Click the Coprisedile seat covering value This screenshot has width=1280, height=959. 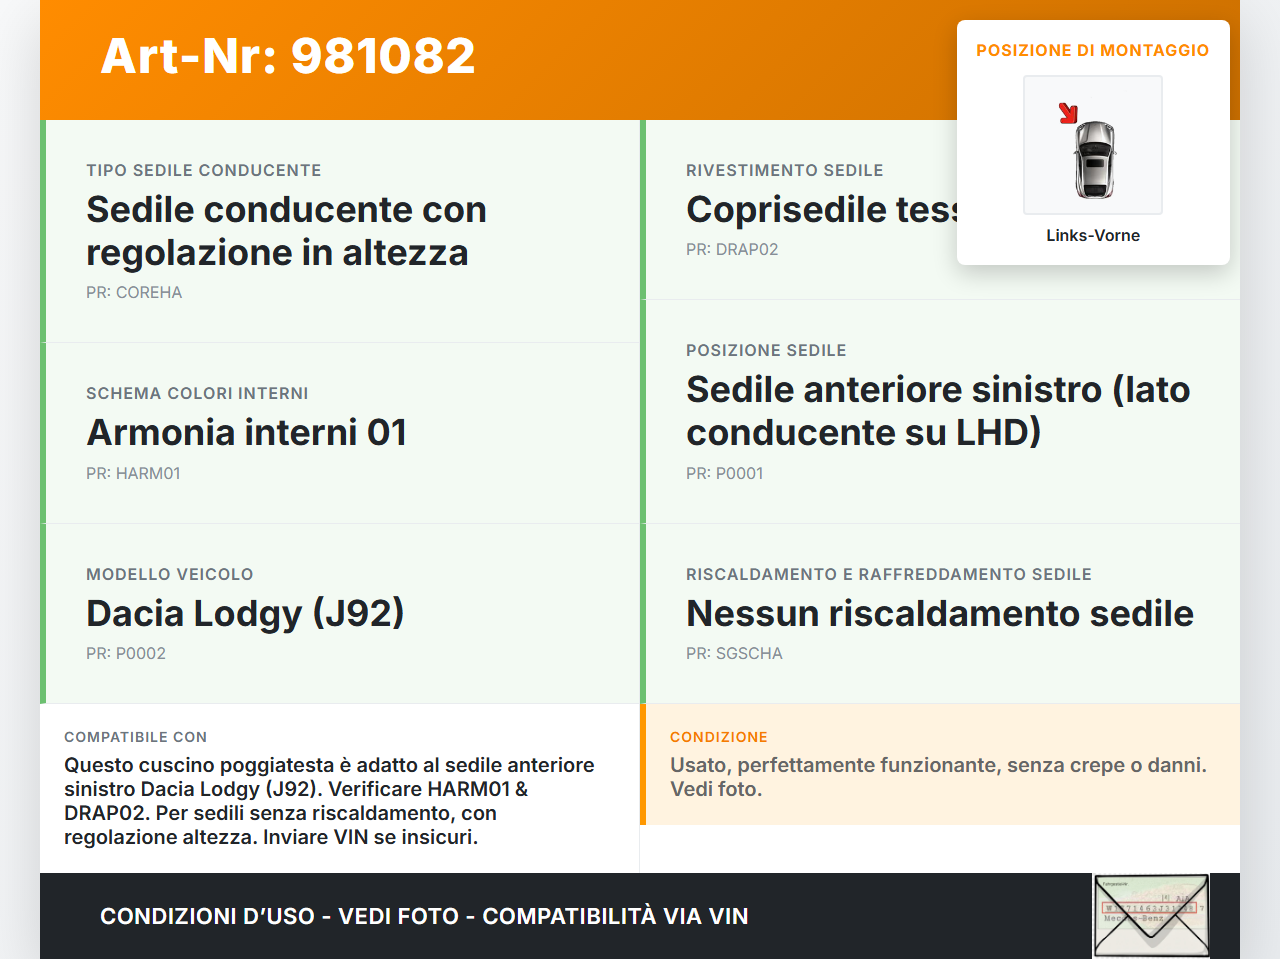[821, 210]
